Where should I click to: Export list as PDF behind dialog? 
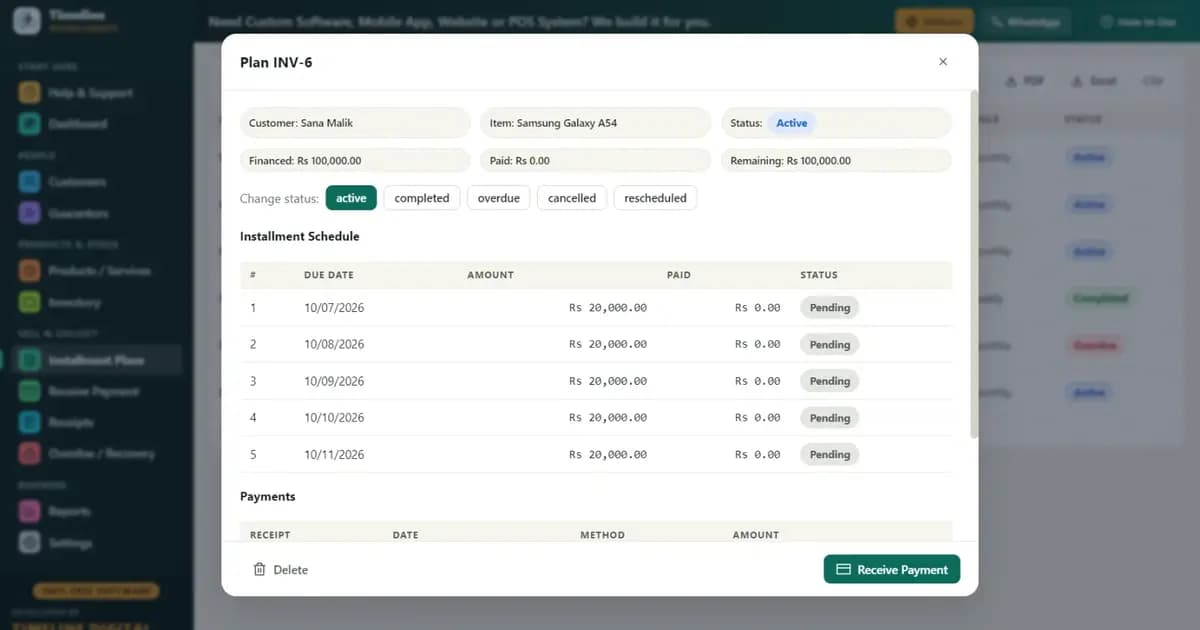(x=1025, y=81)
